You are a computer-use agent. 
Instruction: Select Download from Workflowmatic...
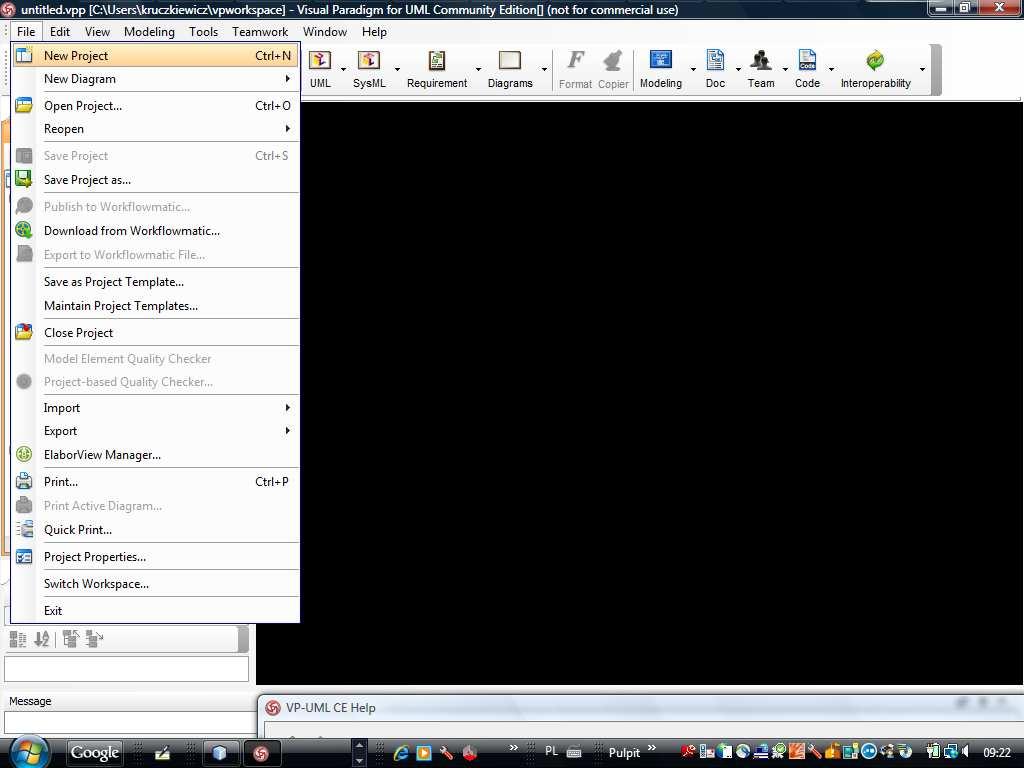[155, 231]
